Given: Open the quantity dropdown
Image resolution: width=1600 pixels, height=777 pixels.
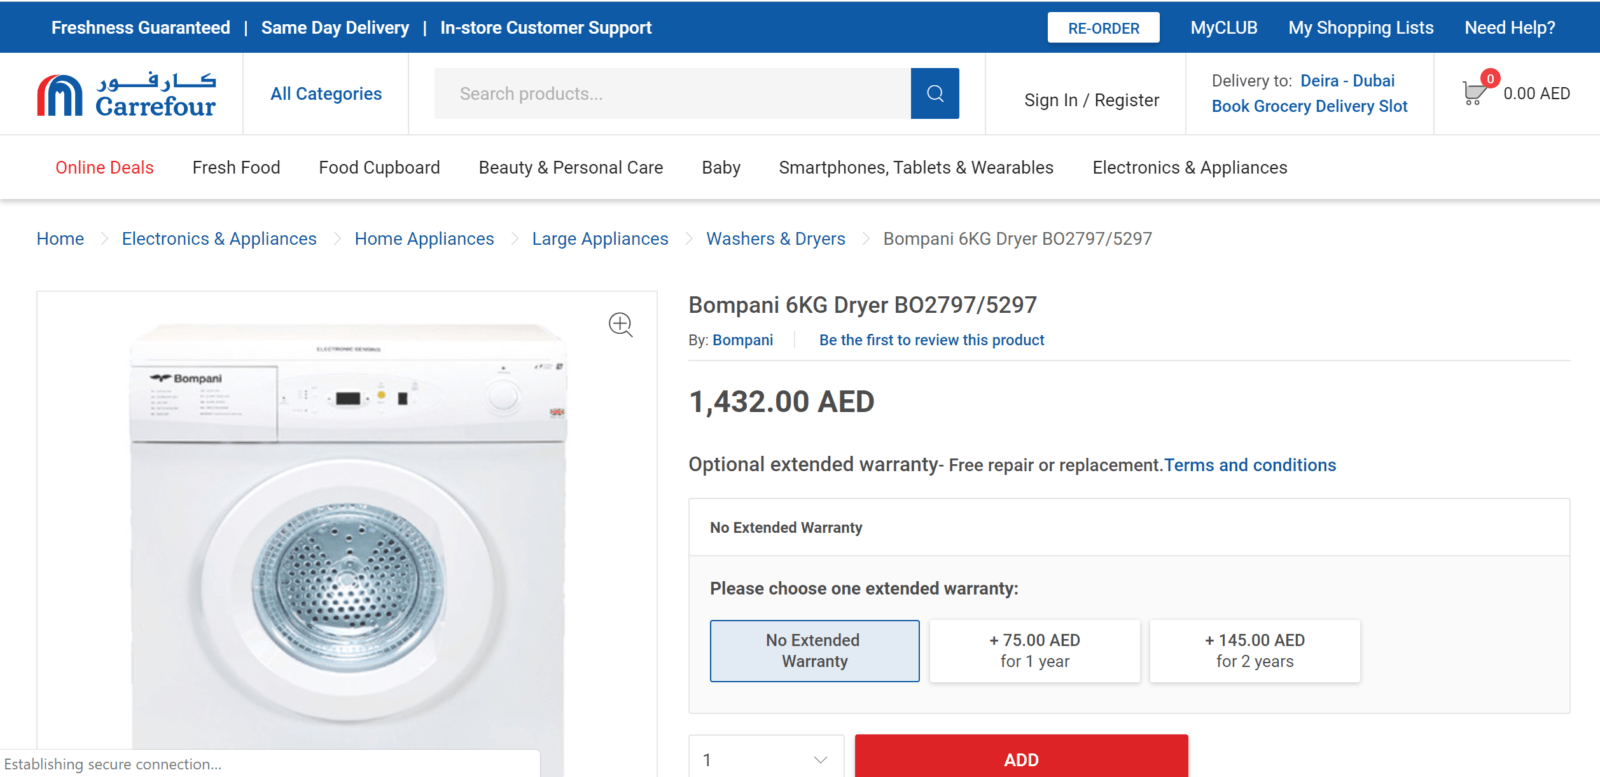Looking at the screenshot, I should (x=766, y=759).
